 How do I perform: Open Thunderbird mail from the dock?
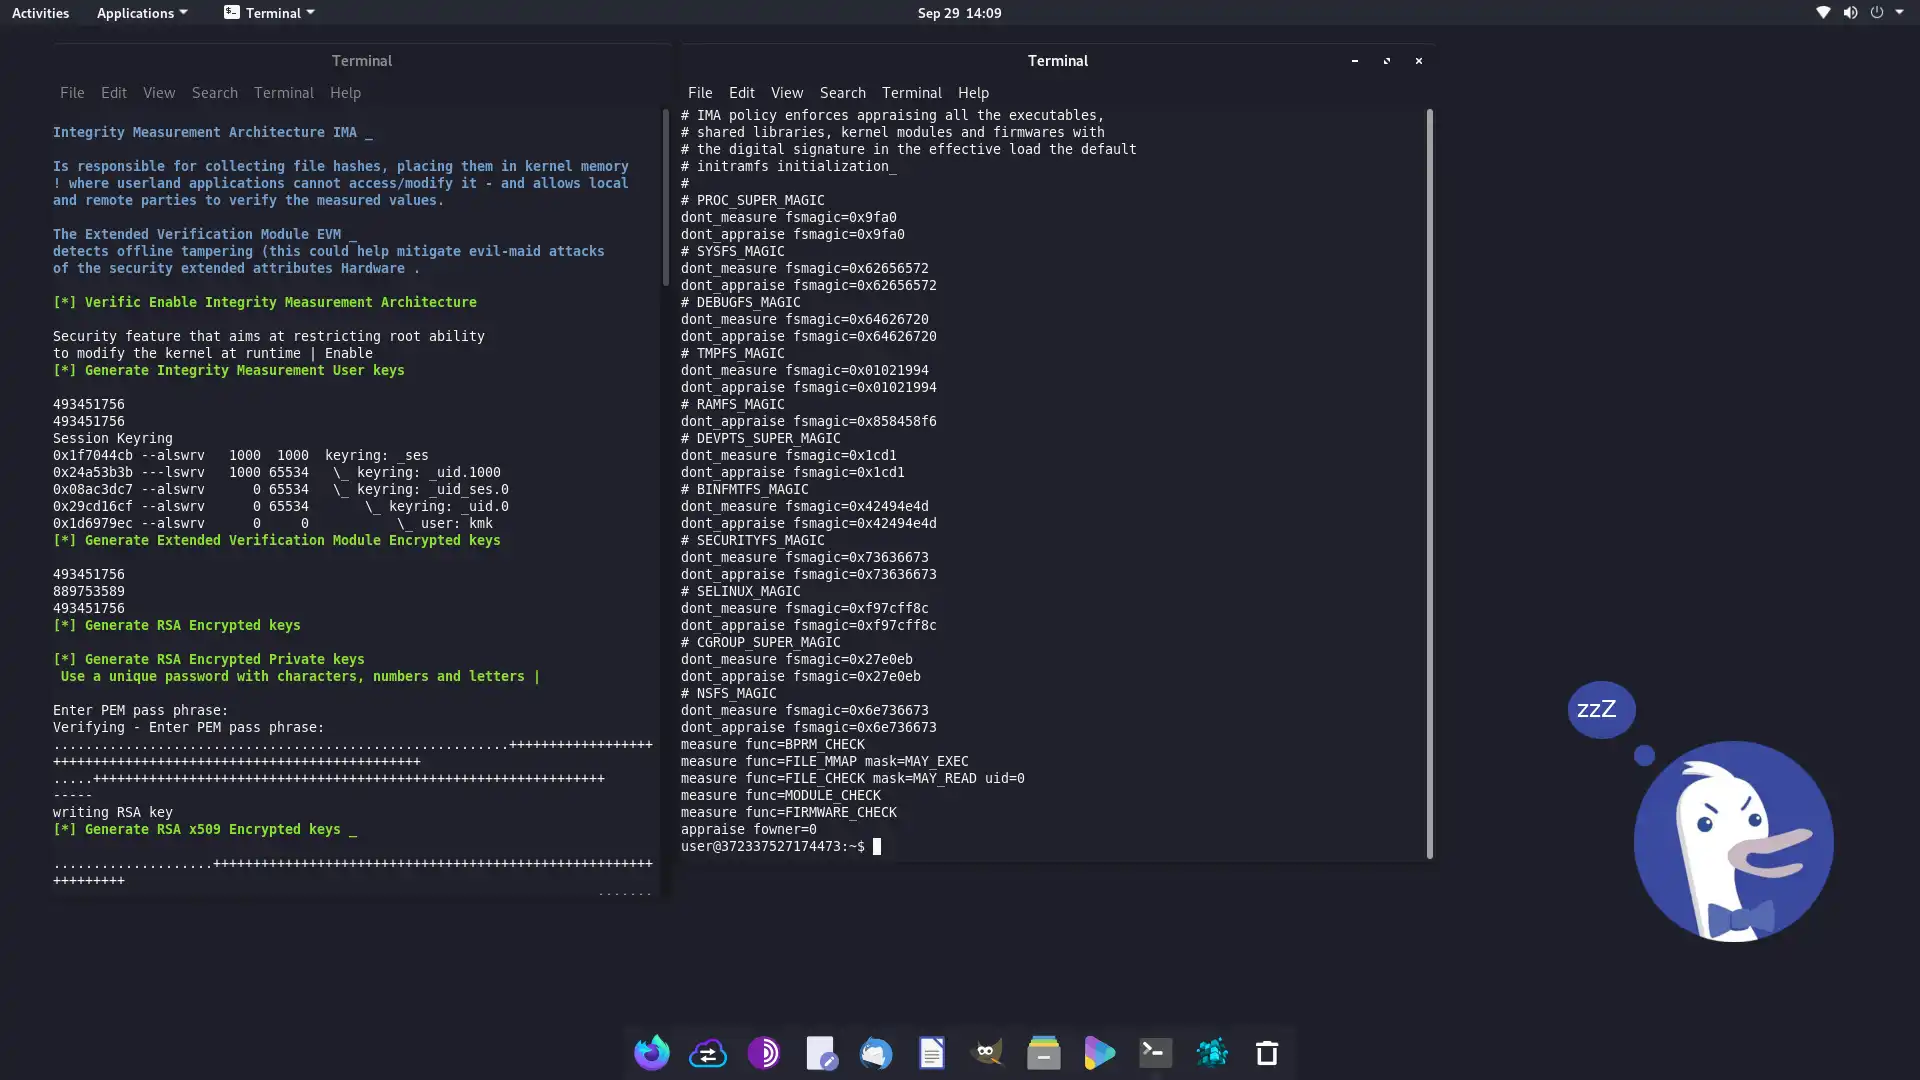[876, 1053]
